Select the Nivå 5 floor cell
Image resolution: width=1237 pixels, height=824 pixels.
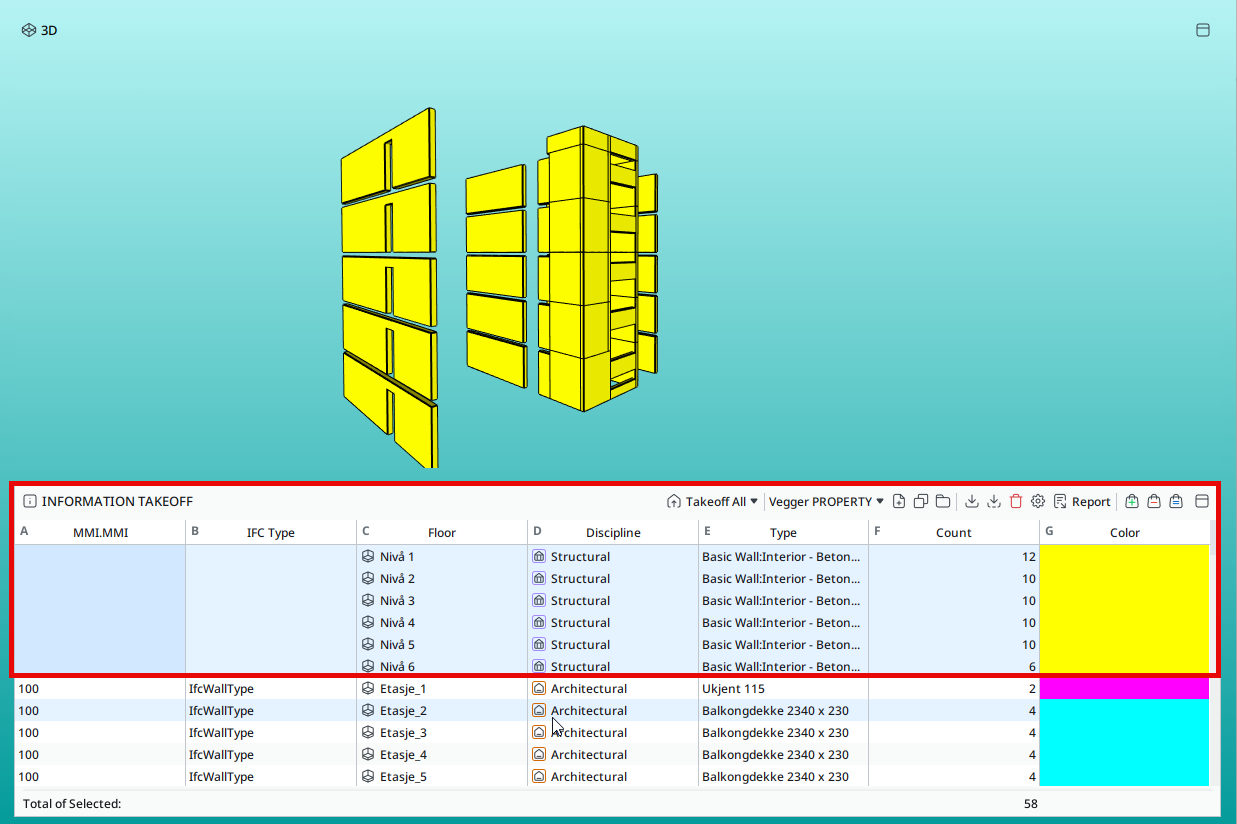click(442, 645)
